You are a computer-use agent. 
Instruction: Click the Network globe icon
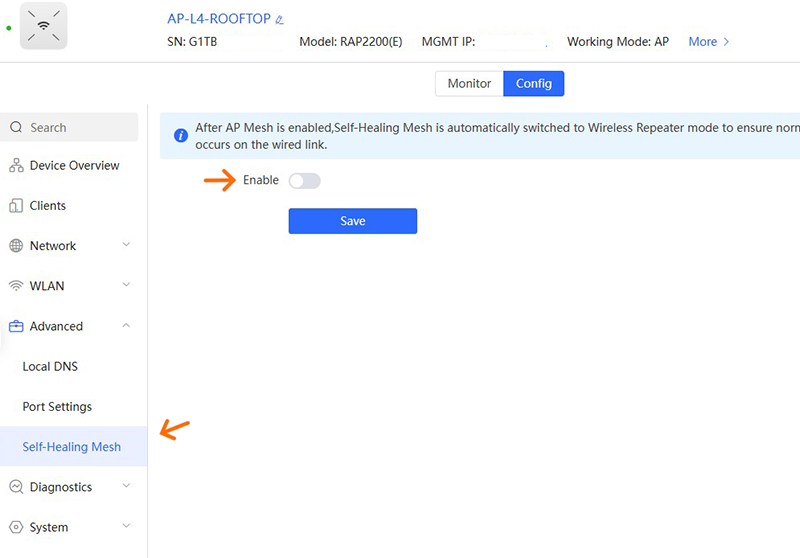pyautogui.click(x=16, y=246)
